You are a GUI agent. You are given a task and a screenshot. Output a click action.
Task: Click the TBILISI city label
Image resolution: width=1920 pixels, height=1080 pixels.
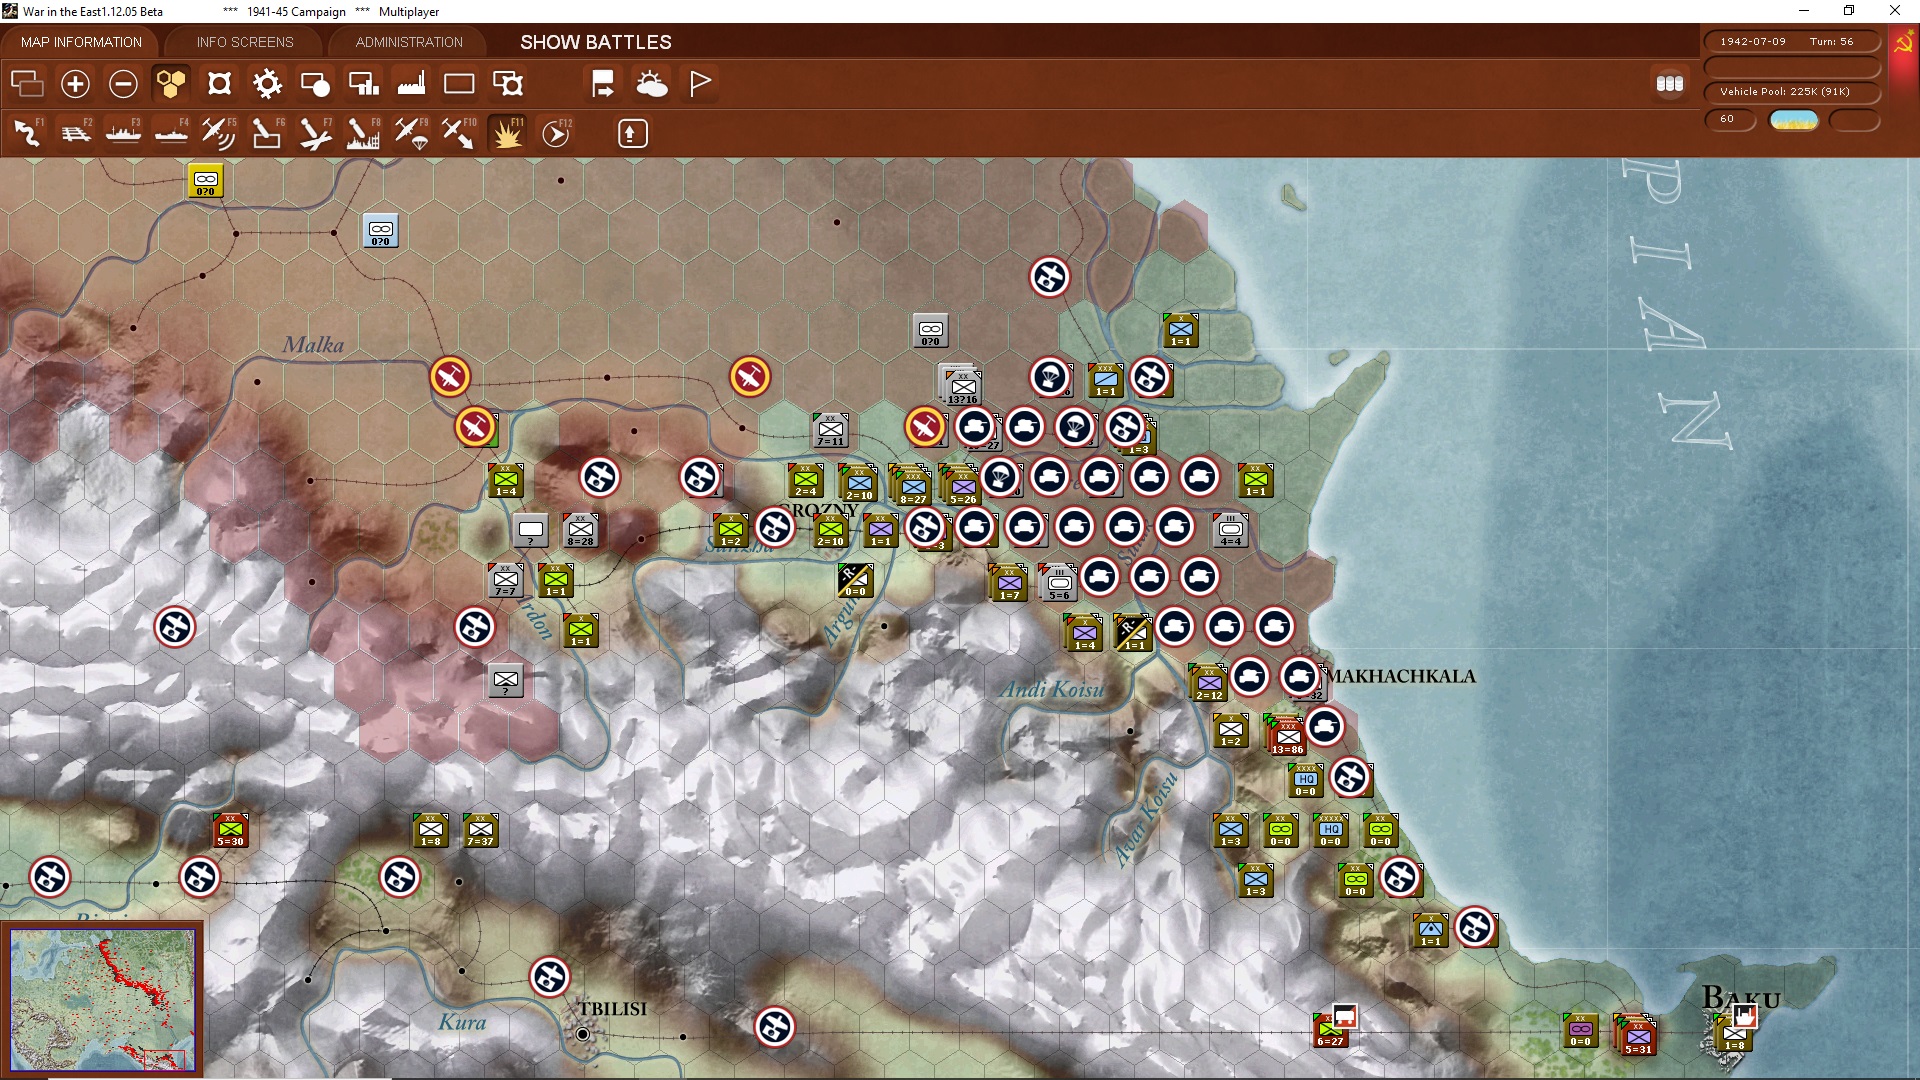coord(612,1009)
